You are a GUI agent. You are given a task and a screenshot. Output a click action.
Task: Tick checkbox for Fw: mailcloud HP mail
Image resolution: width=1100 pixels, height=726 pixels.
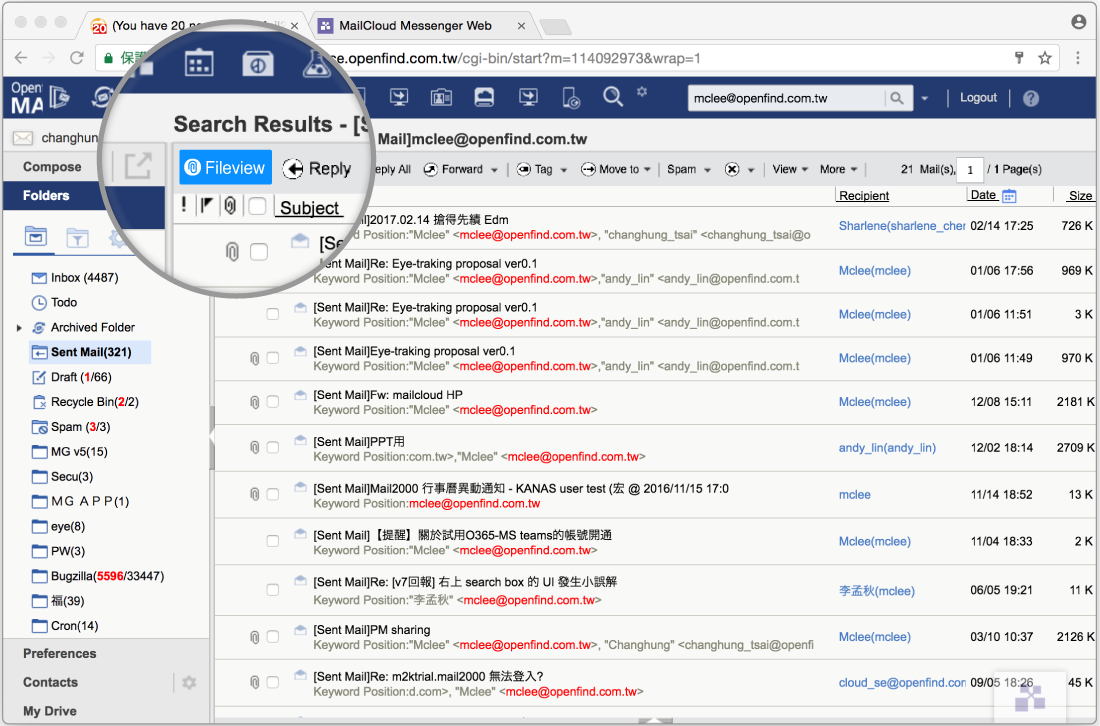pyautogui.click(x=273, y=402)
